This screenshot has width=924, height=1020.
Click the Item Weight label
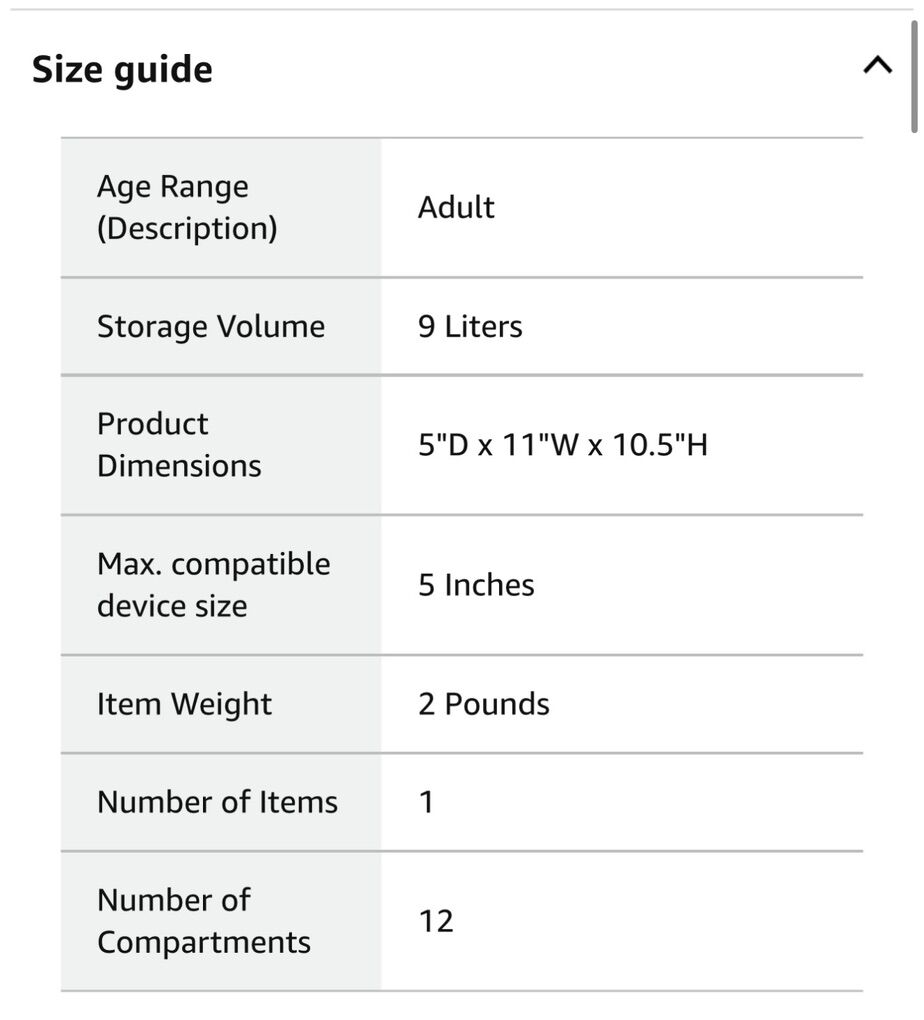(184, 704)
